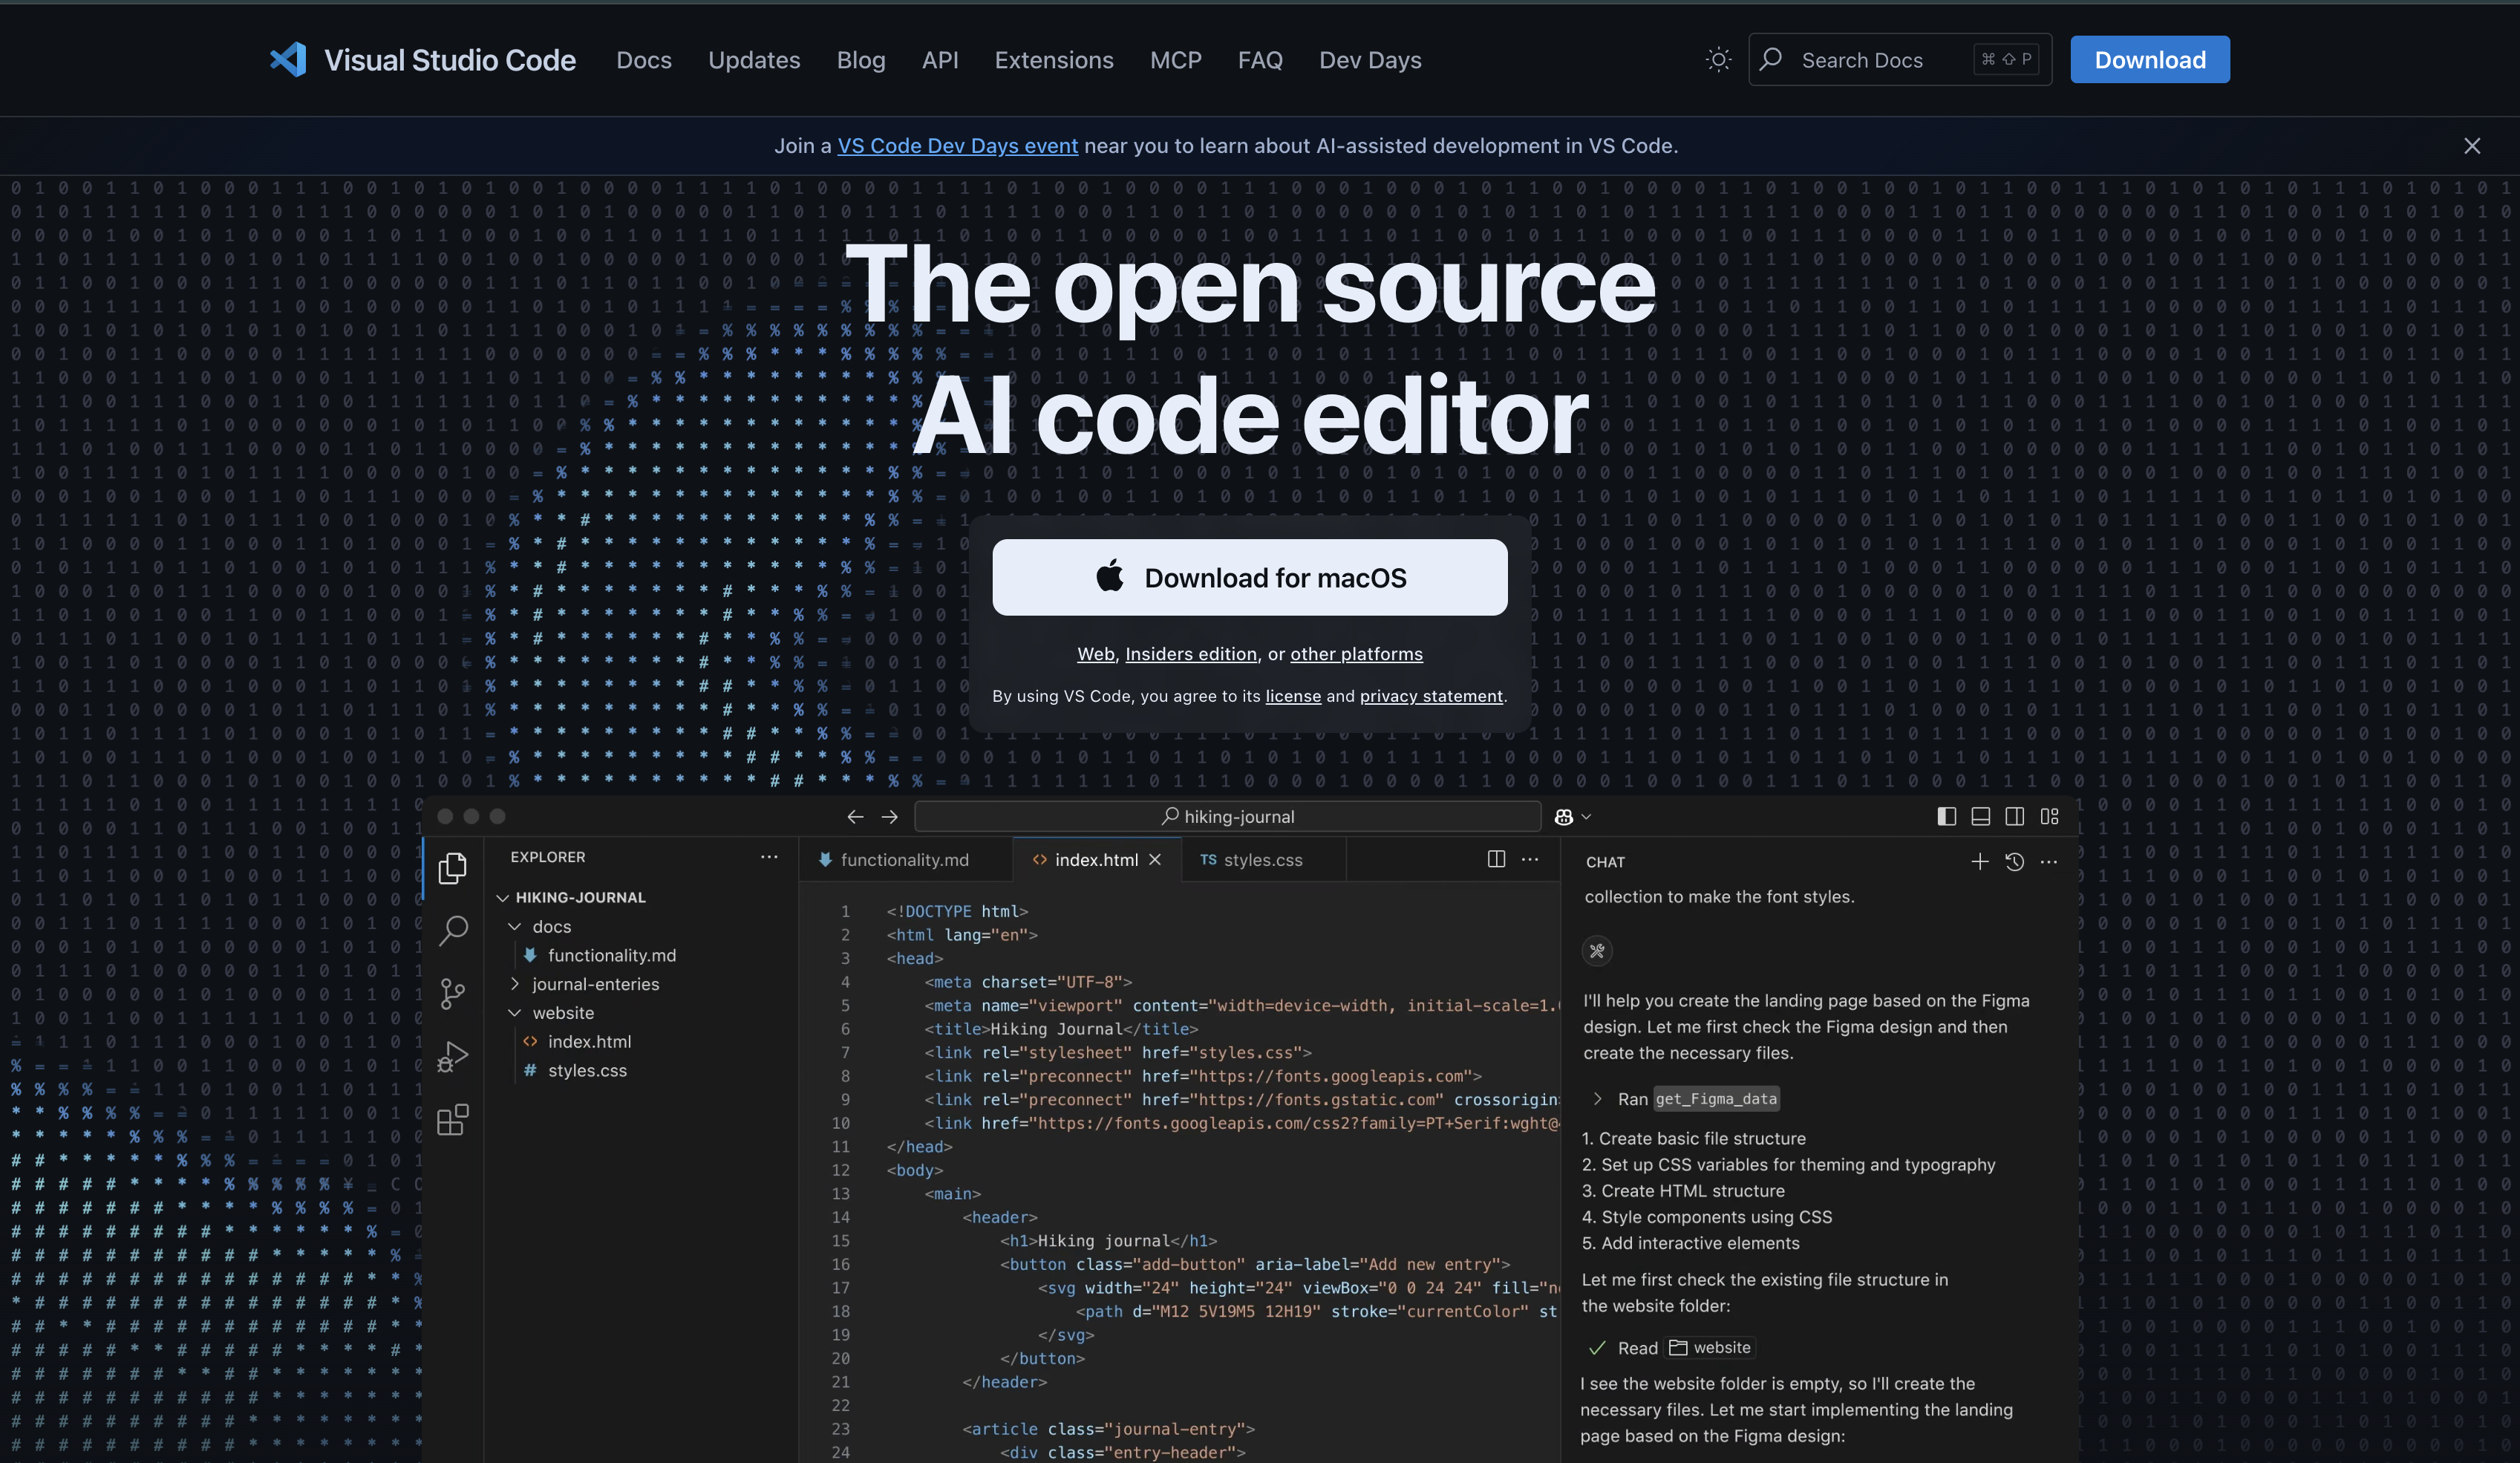Toggle the bottom panel layout icon

(x=1980, y=816)
